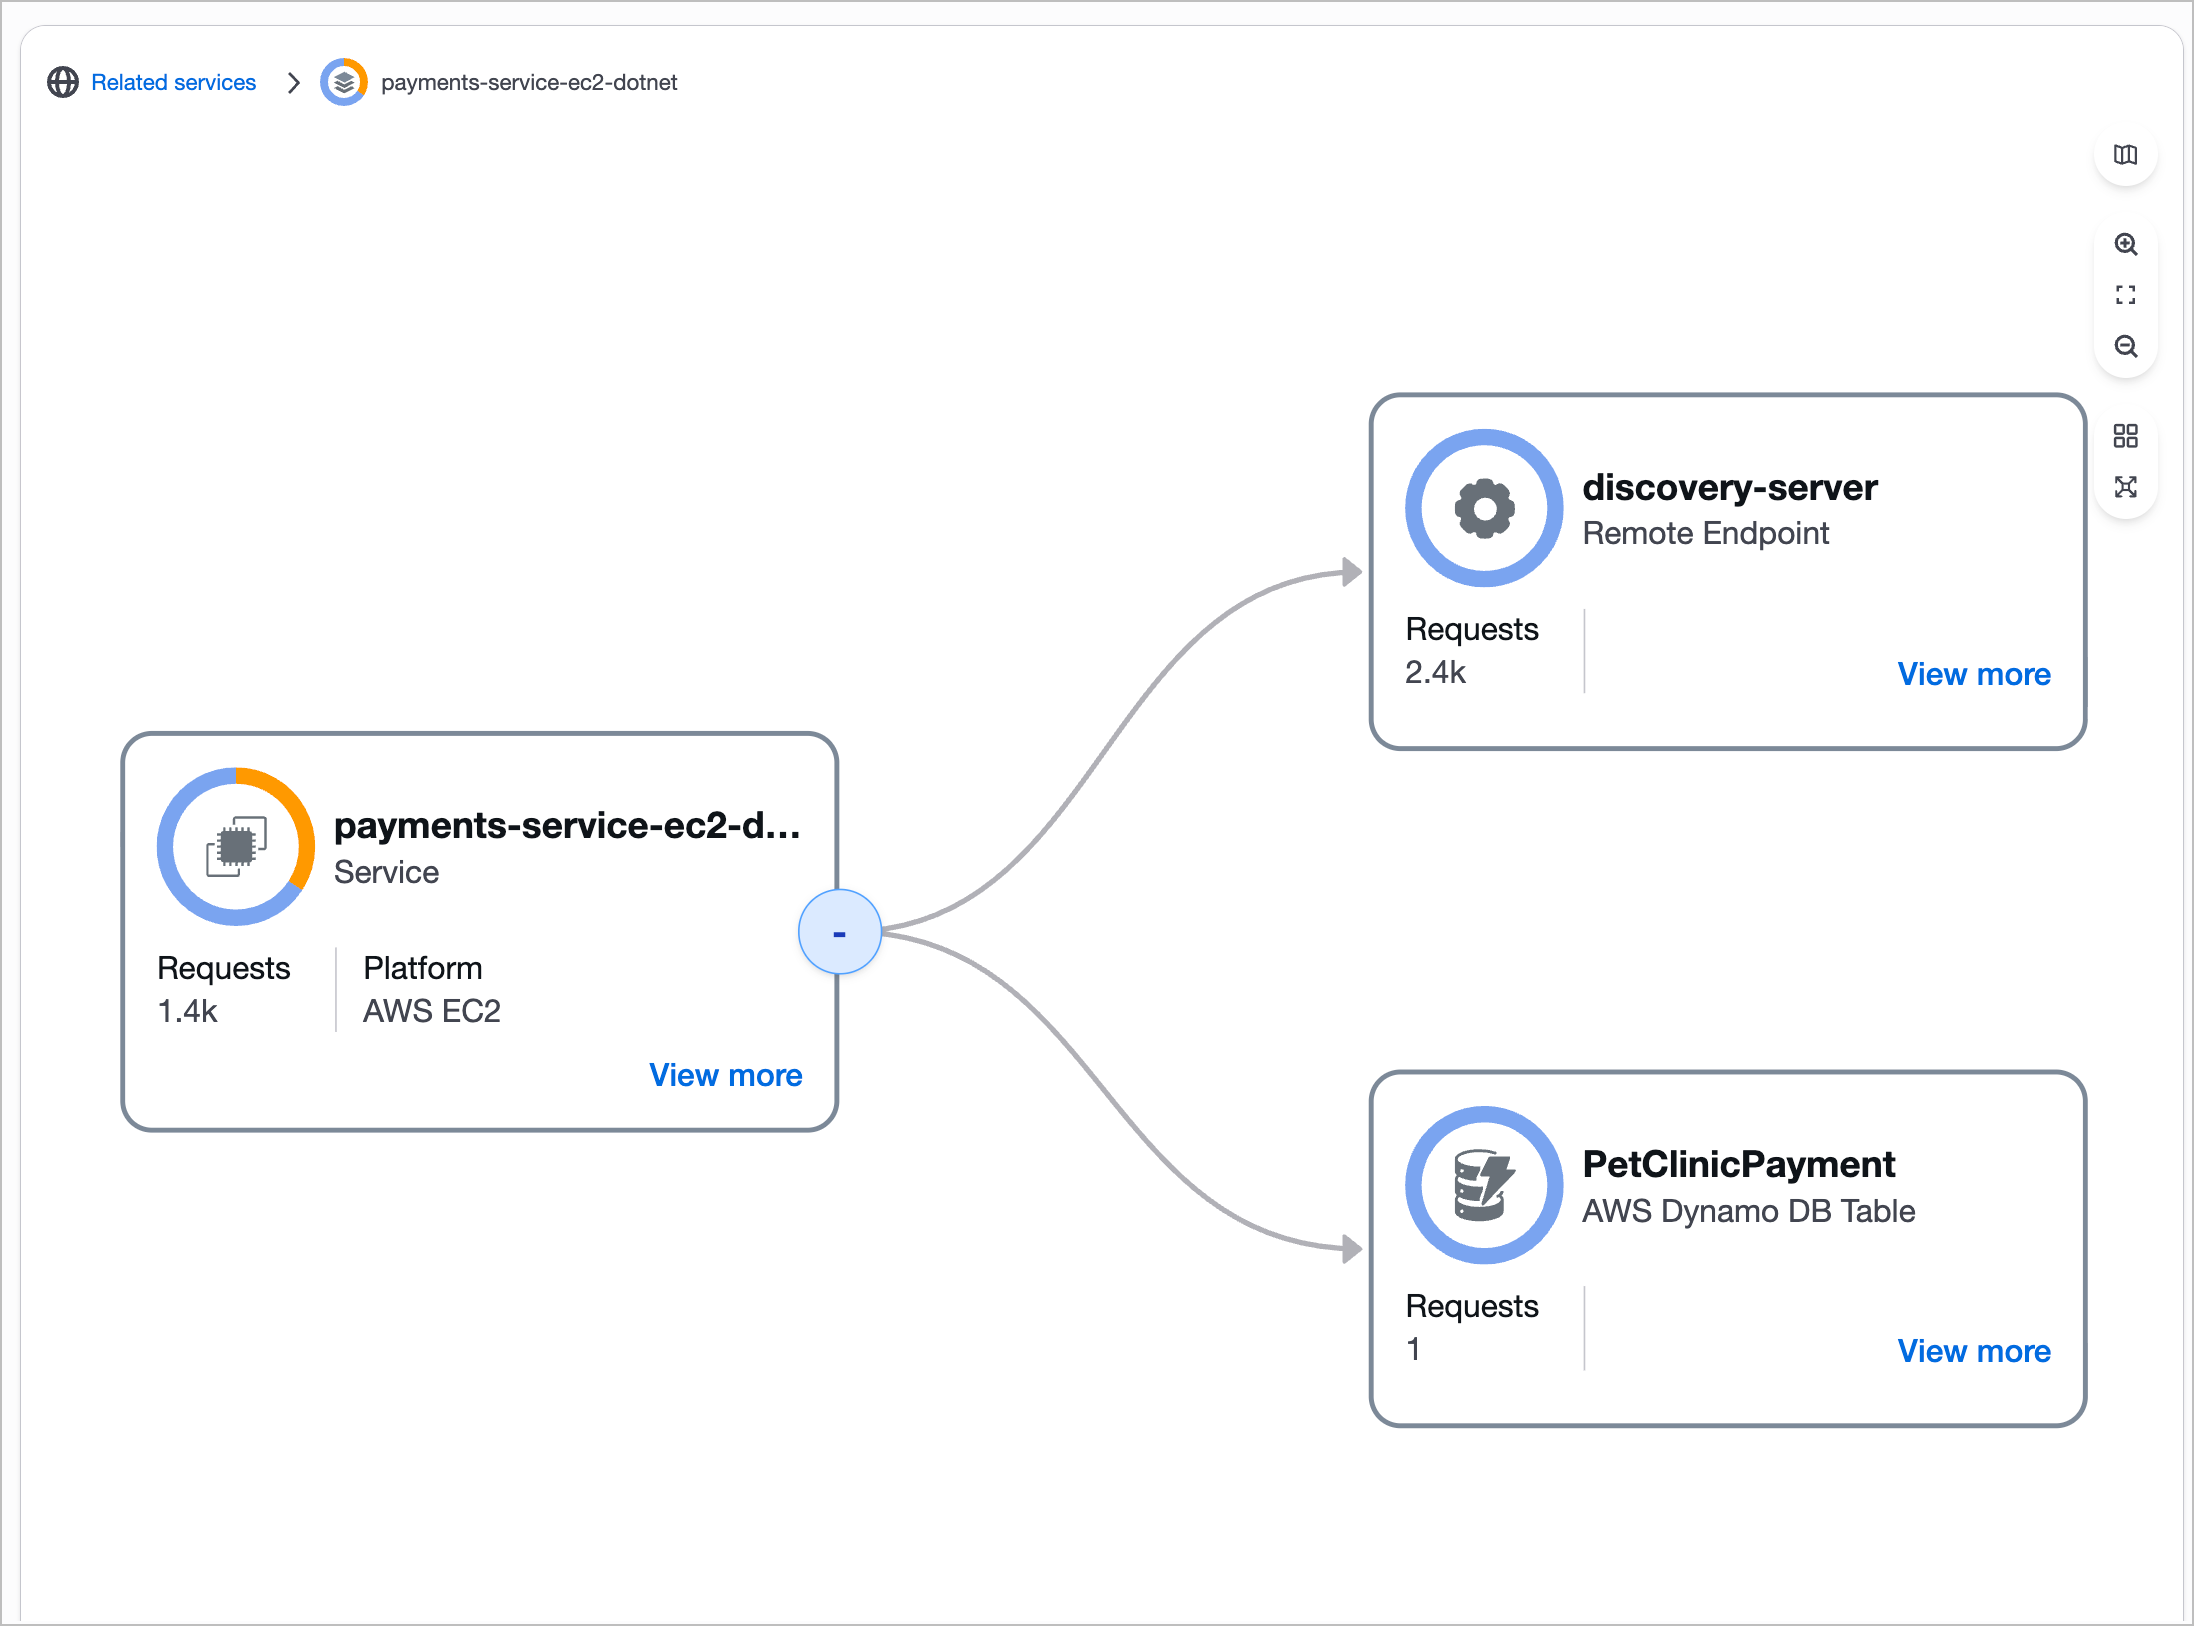Fit the map to screen

point(2125,295)
